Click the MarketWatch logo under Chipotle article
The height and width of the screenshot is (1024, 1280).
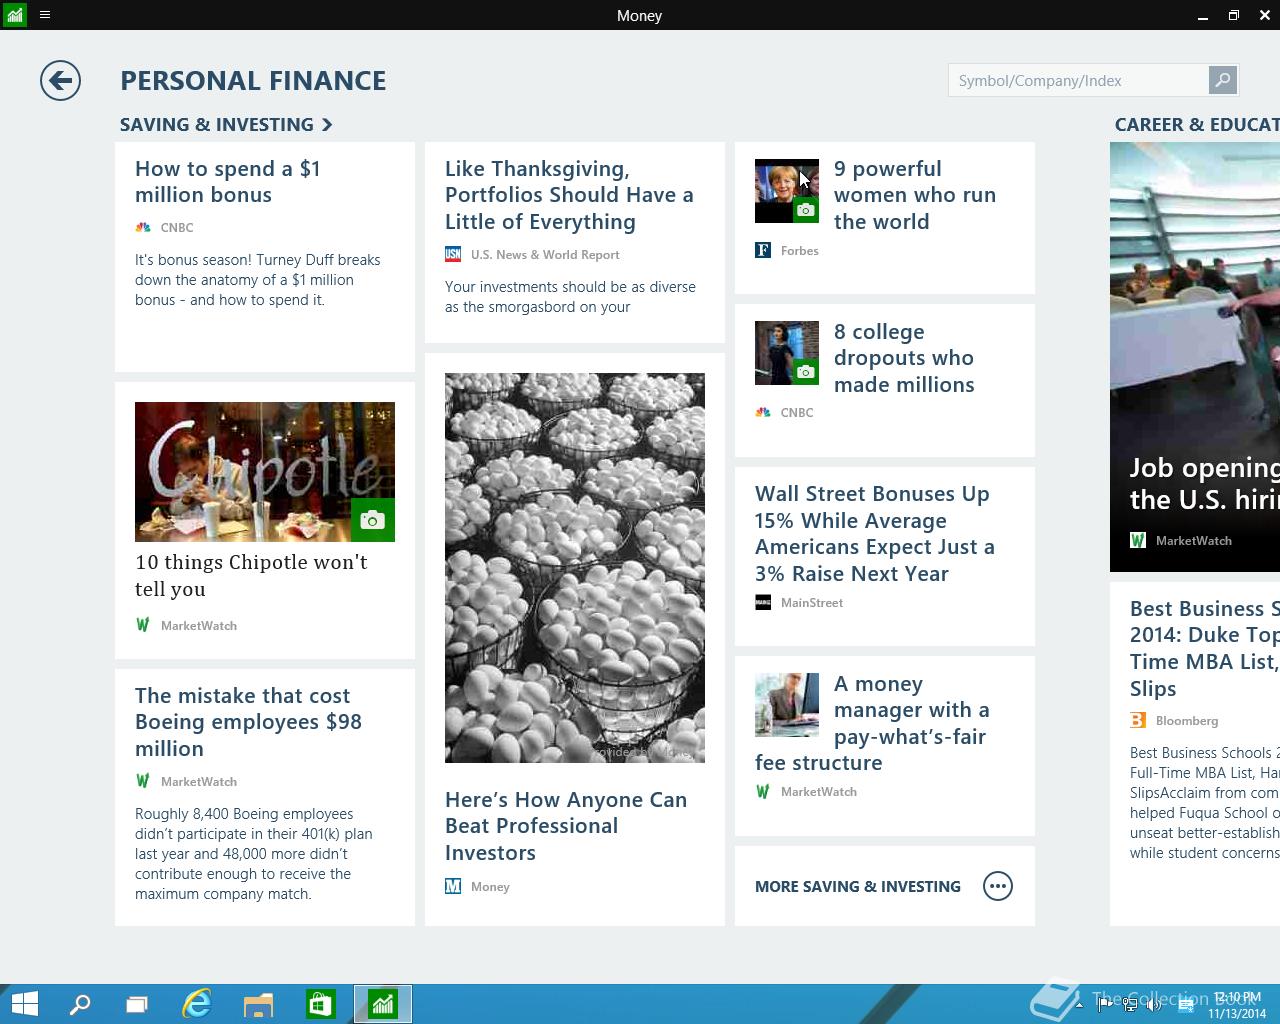(x=143, y=625)
